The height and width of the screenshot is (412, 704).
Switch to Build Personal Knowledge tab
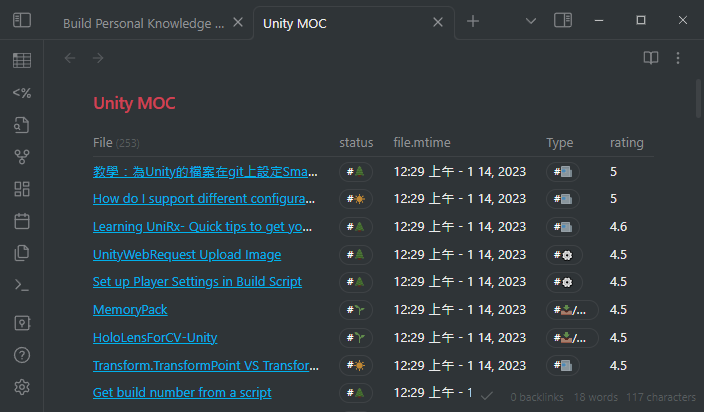point(144,23)
